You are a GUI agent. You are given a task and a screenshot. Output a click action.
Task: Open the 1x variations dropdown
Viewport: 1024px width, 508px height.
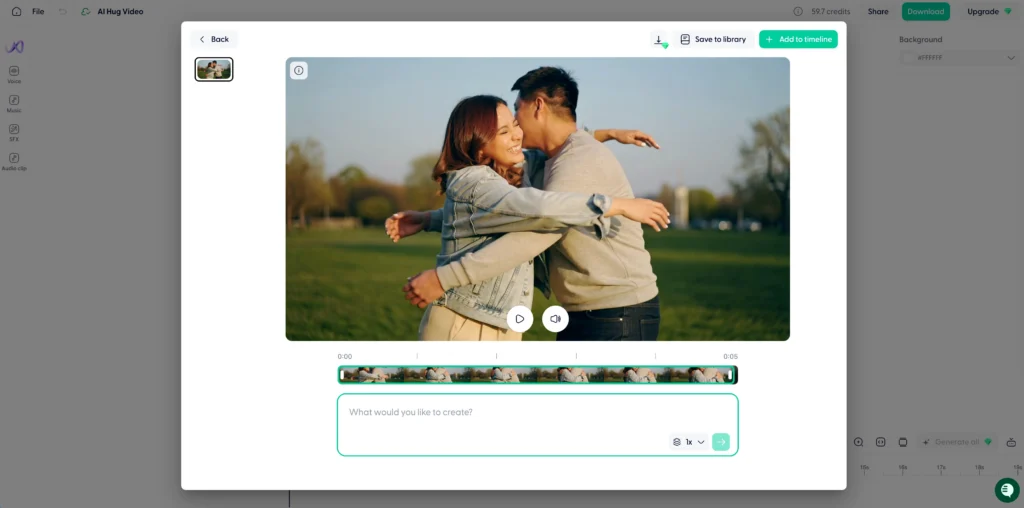pos(689,442)
